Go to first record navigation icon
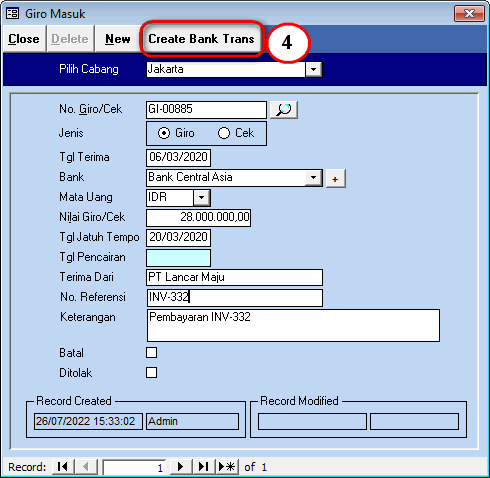The image size is (490, 478). click(63, 467)
